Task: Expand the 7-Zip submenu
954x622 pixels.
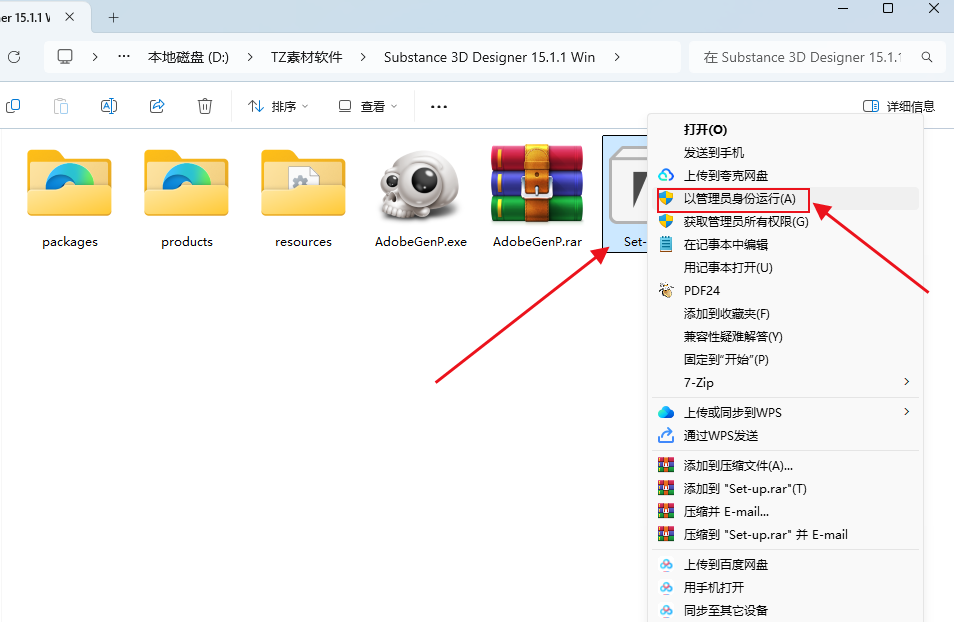Action: pos(907,382)
